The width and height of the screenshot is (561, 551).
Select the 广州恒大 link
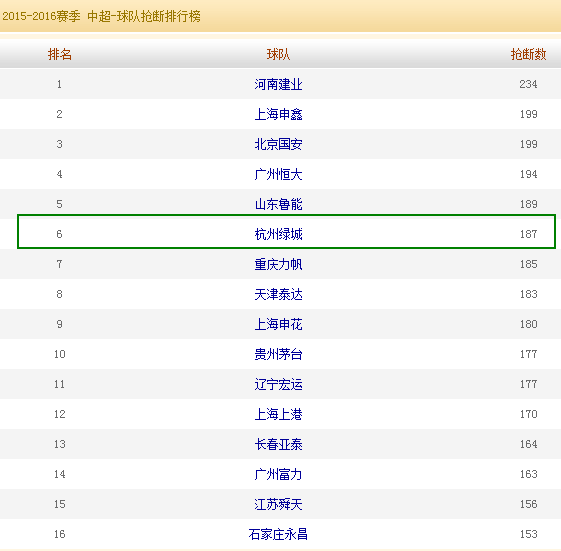[278, 175]
